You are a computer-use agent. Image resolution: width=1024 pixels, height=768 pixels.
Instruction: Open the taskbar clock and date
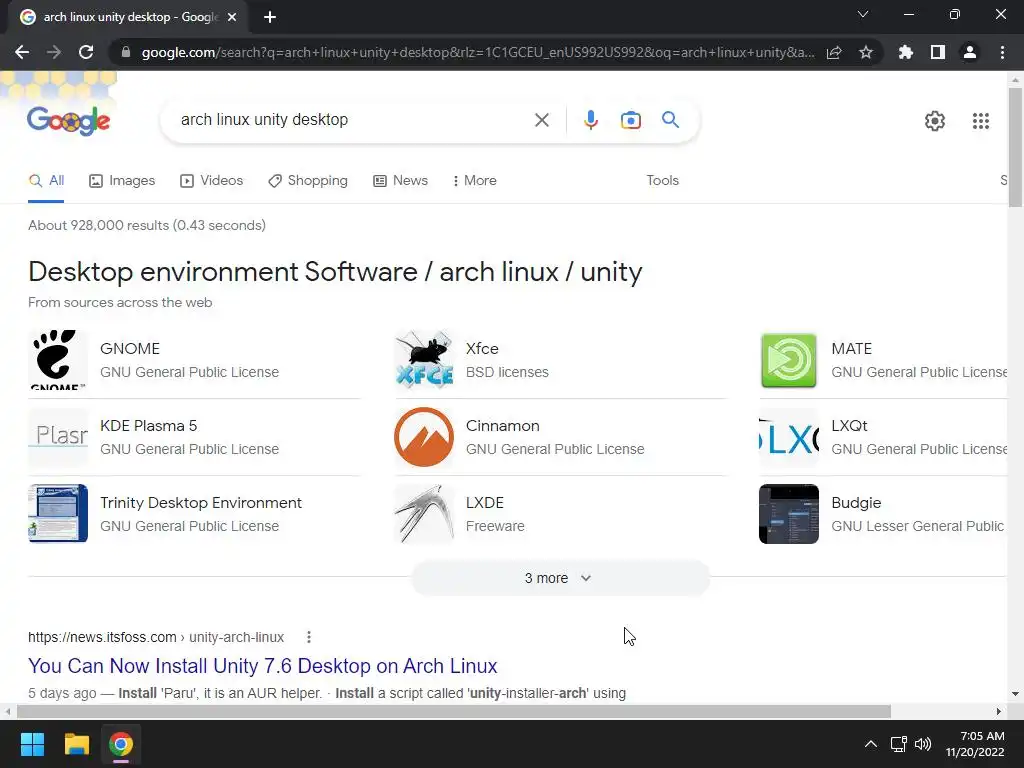975,744
